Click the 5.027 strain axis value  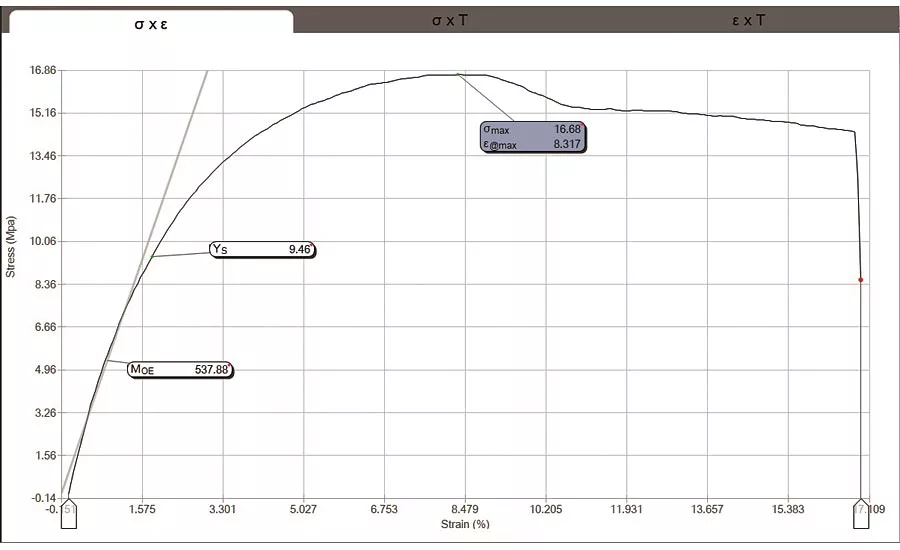303,509
